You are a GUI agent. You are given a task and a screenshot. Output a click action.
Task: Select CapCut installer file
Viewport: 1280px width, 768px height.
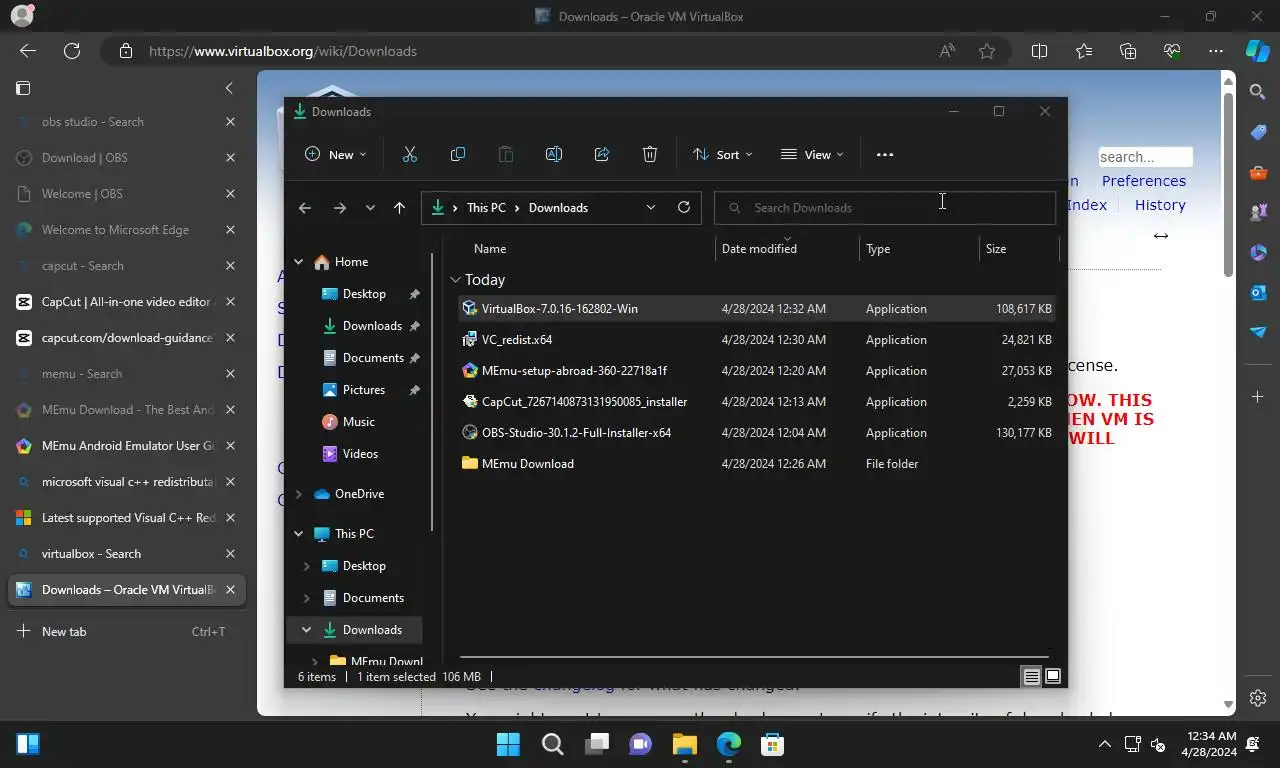pyautogui.click(x=757, y=402)
